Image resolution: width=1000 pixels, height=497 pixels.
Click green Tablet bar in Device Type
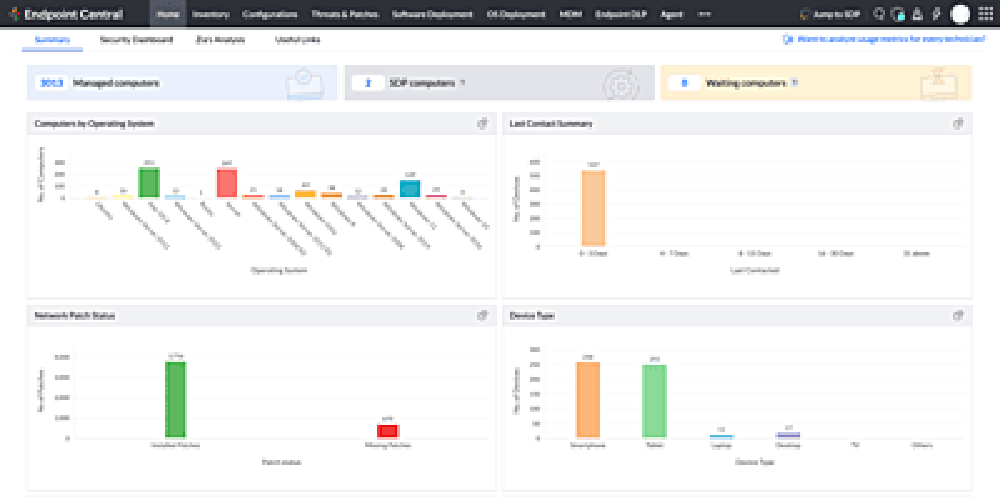click(x=654, y=401)
